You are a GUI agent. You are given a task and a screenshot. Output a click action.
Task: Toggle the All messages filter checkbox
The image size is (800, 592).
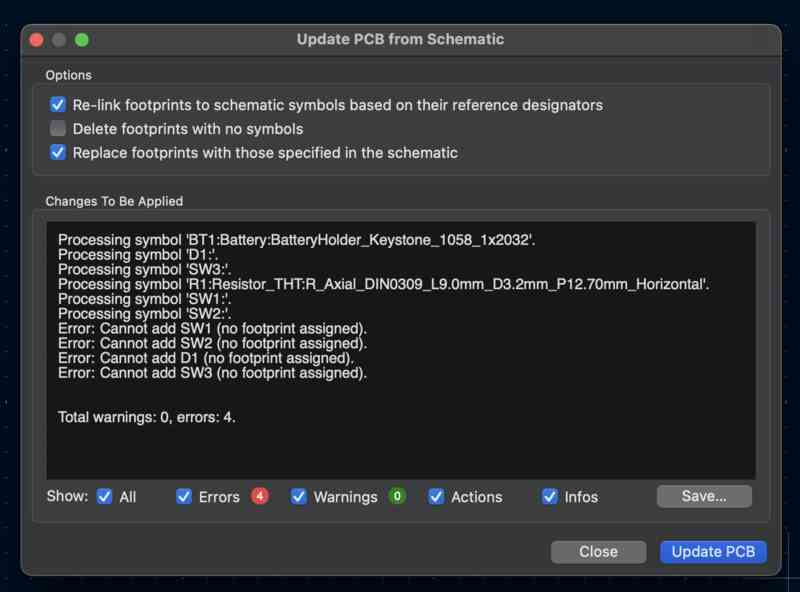[x=105, y=497]
